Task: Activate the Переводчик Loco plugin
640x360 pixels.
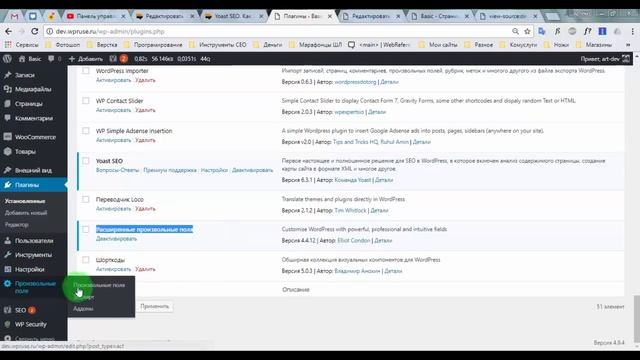Action: click(x=113, y=209)
